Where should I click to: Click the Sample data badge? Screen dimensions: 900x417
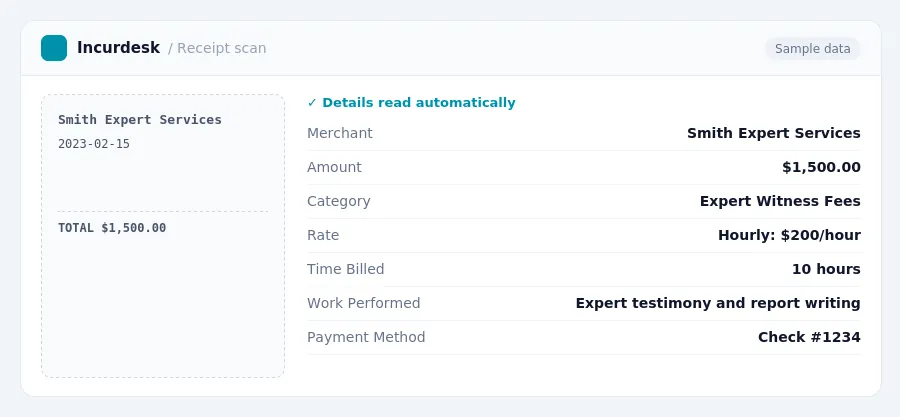(x=812, y=49)
